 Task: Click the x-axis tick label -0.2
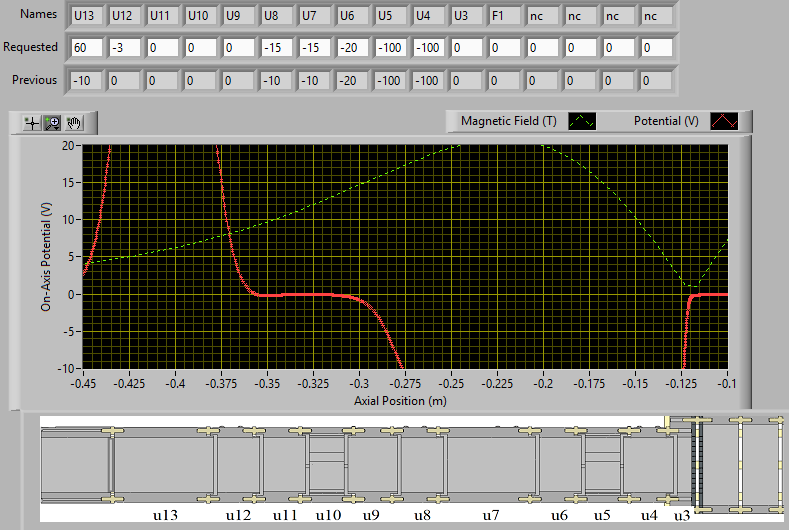pos(543,384)
